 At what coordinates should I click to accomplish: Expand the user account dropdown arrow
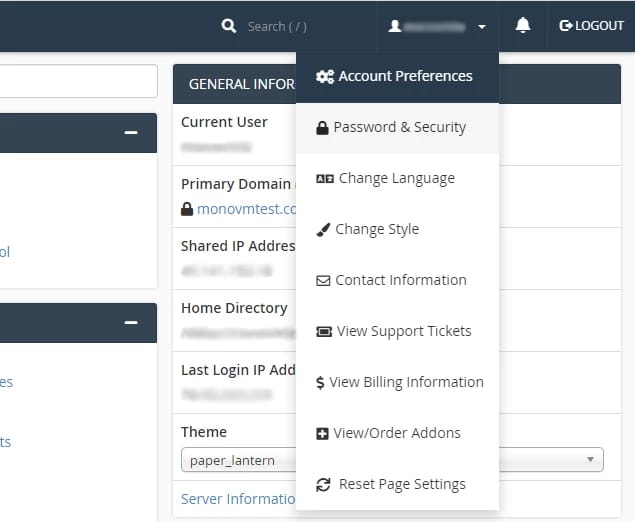pos(482,27)
